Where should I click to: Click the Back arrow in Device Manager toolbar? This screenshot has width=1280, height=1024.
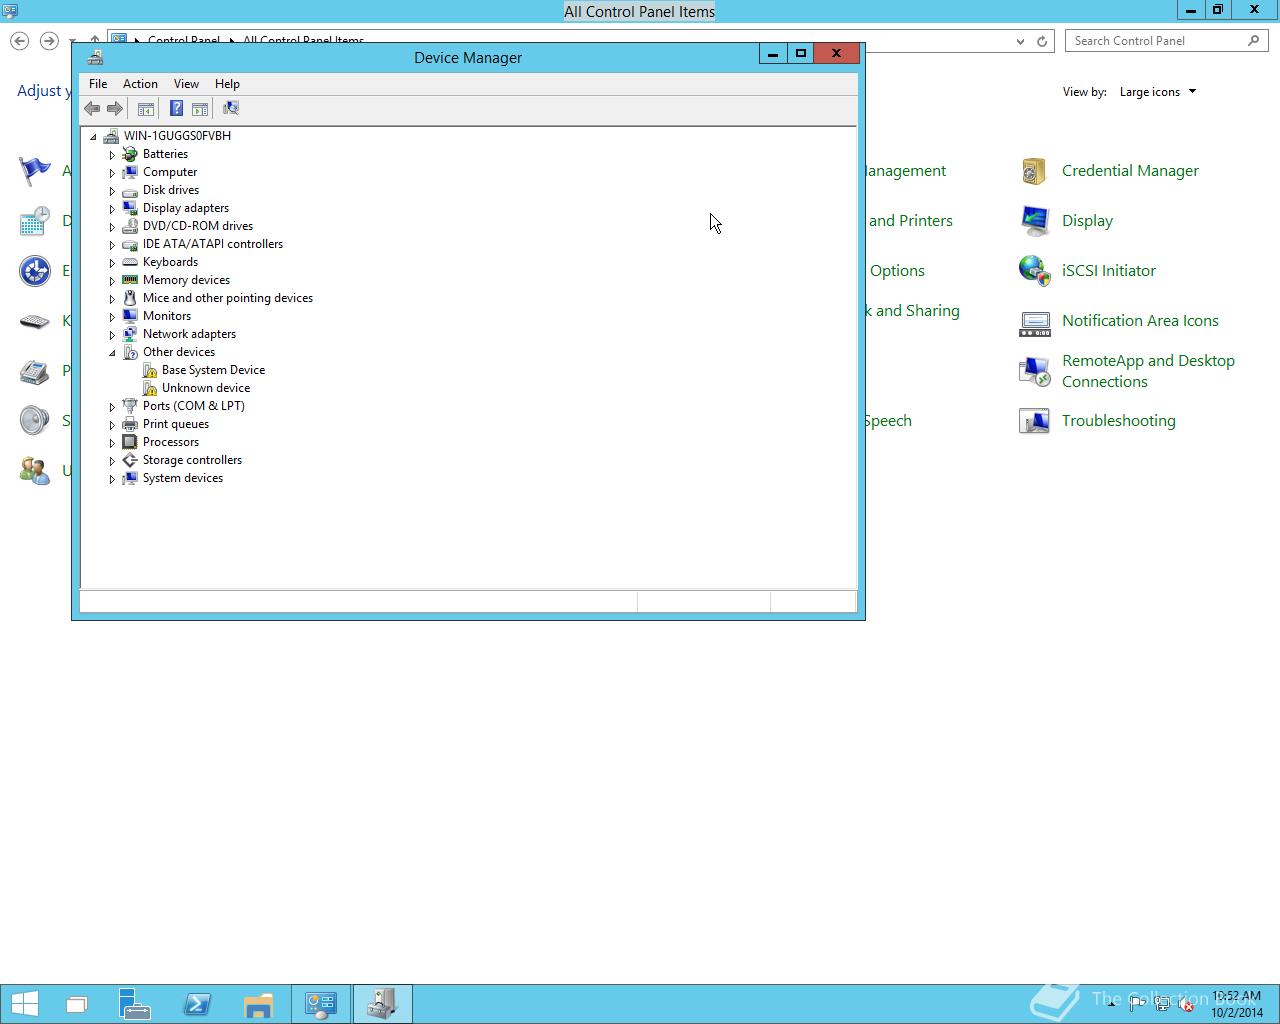coord(92,108)
